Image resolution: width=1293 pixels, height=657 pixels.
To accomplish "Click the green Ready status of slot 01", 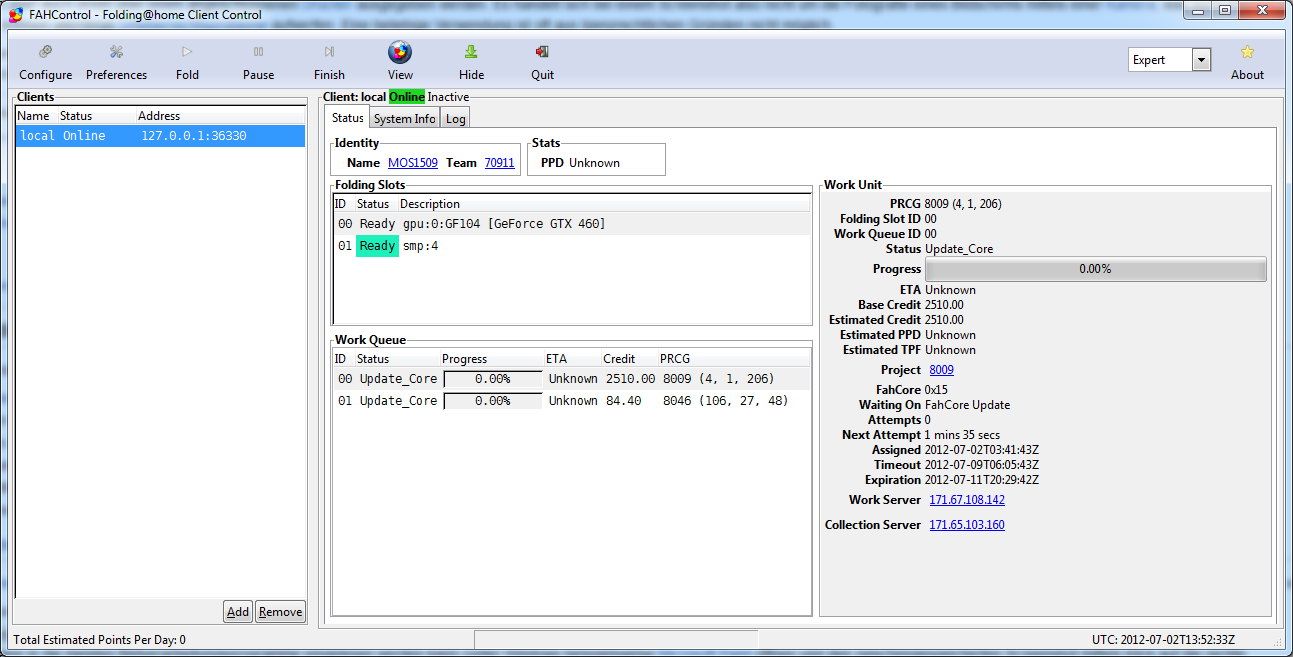I will coord(377,246).
